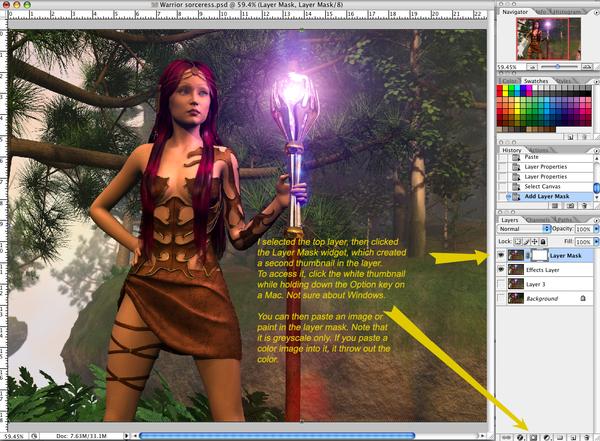Create new swatch via Swatches panel icon
The image size is (600, 441).
coord(571,137)
